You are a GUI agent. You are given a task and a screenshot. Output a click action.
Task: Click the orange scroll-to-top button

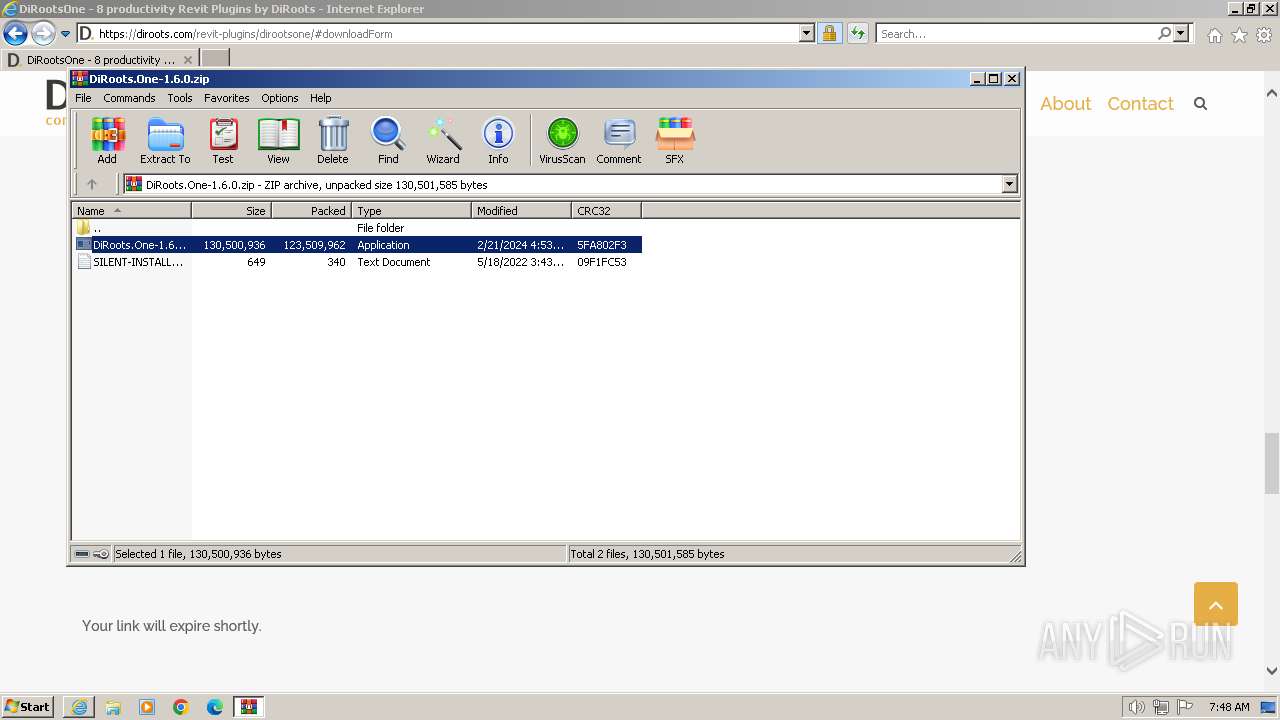point(1216,604)
